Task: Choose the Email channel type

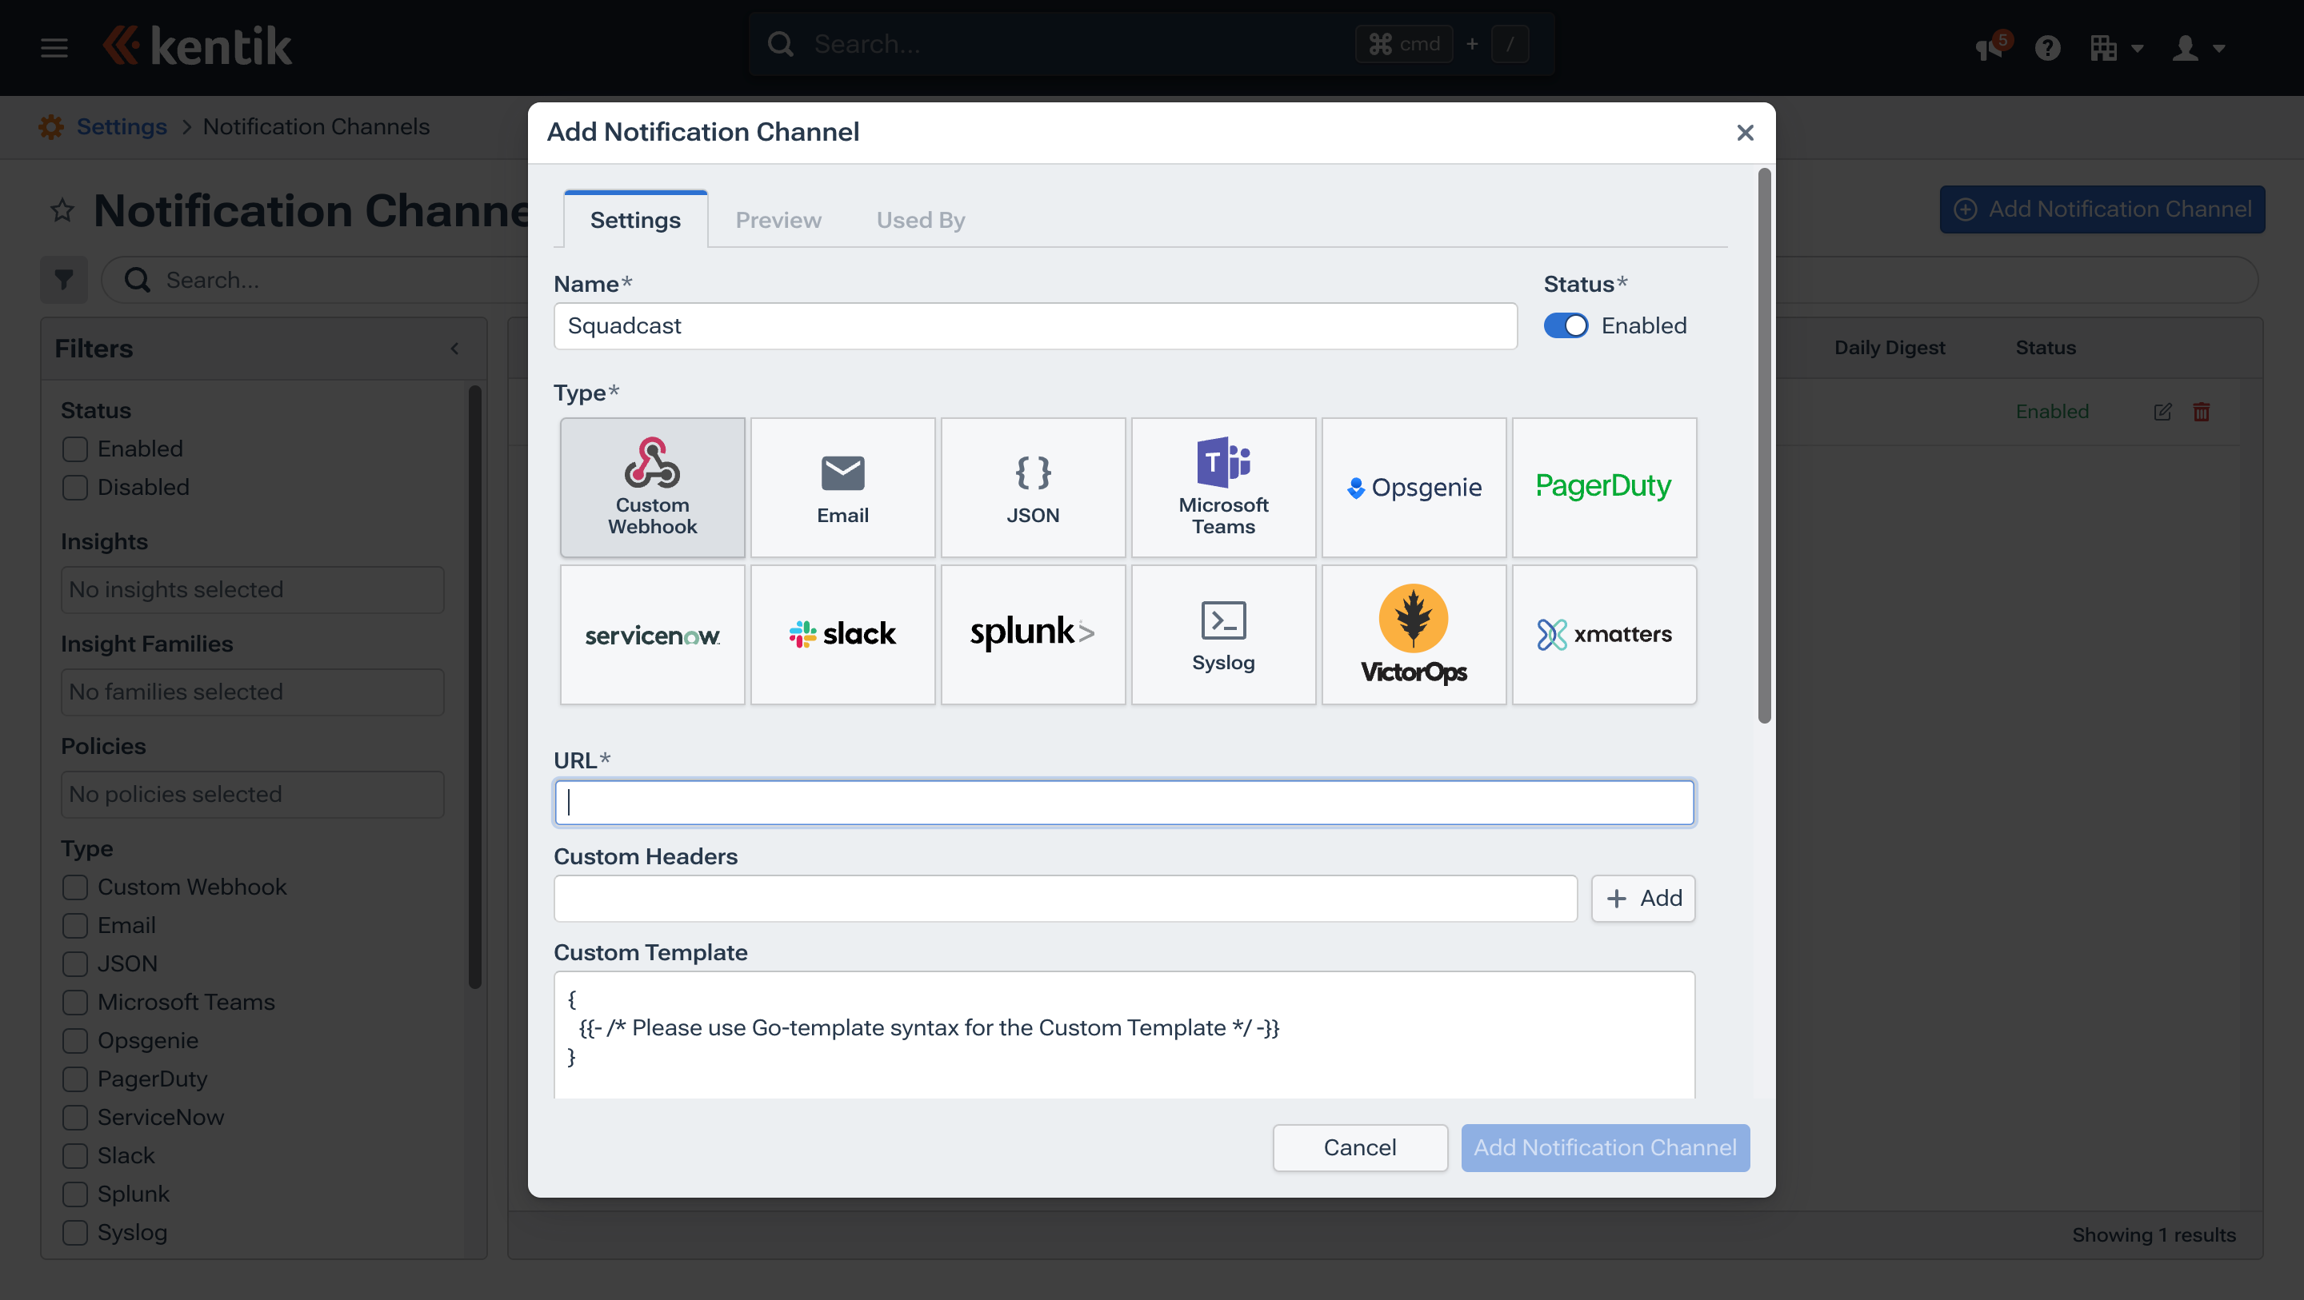Action: tap(842, 487)
